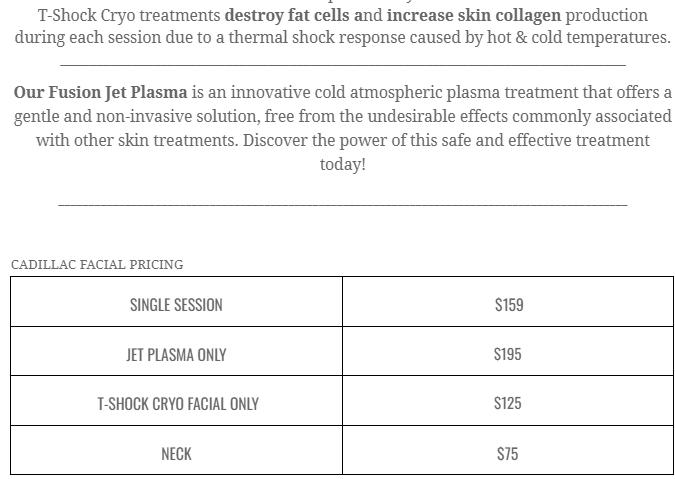This screenshot has height=479, width=675.
Task: Click the $125 price cell
Action: click(508, 401)
